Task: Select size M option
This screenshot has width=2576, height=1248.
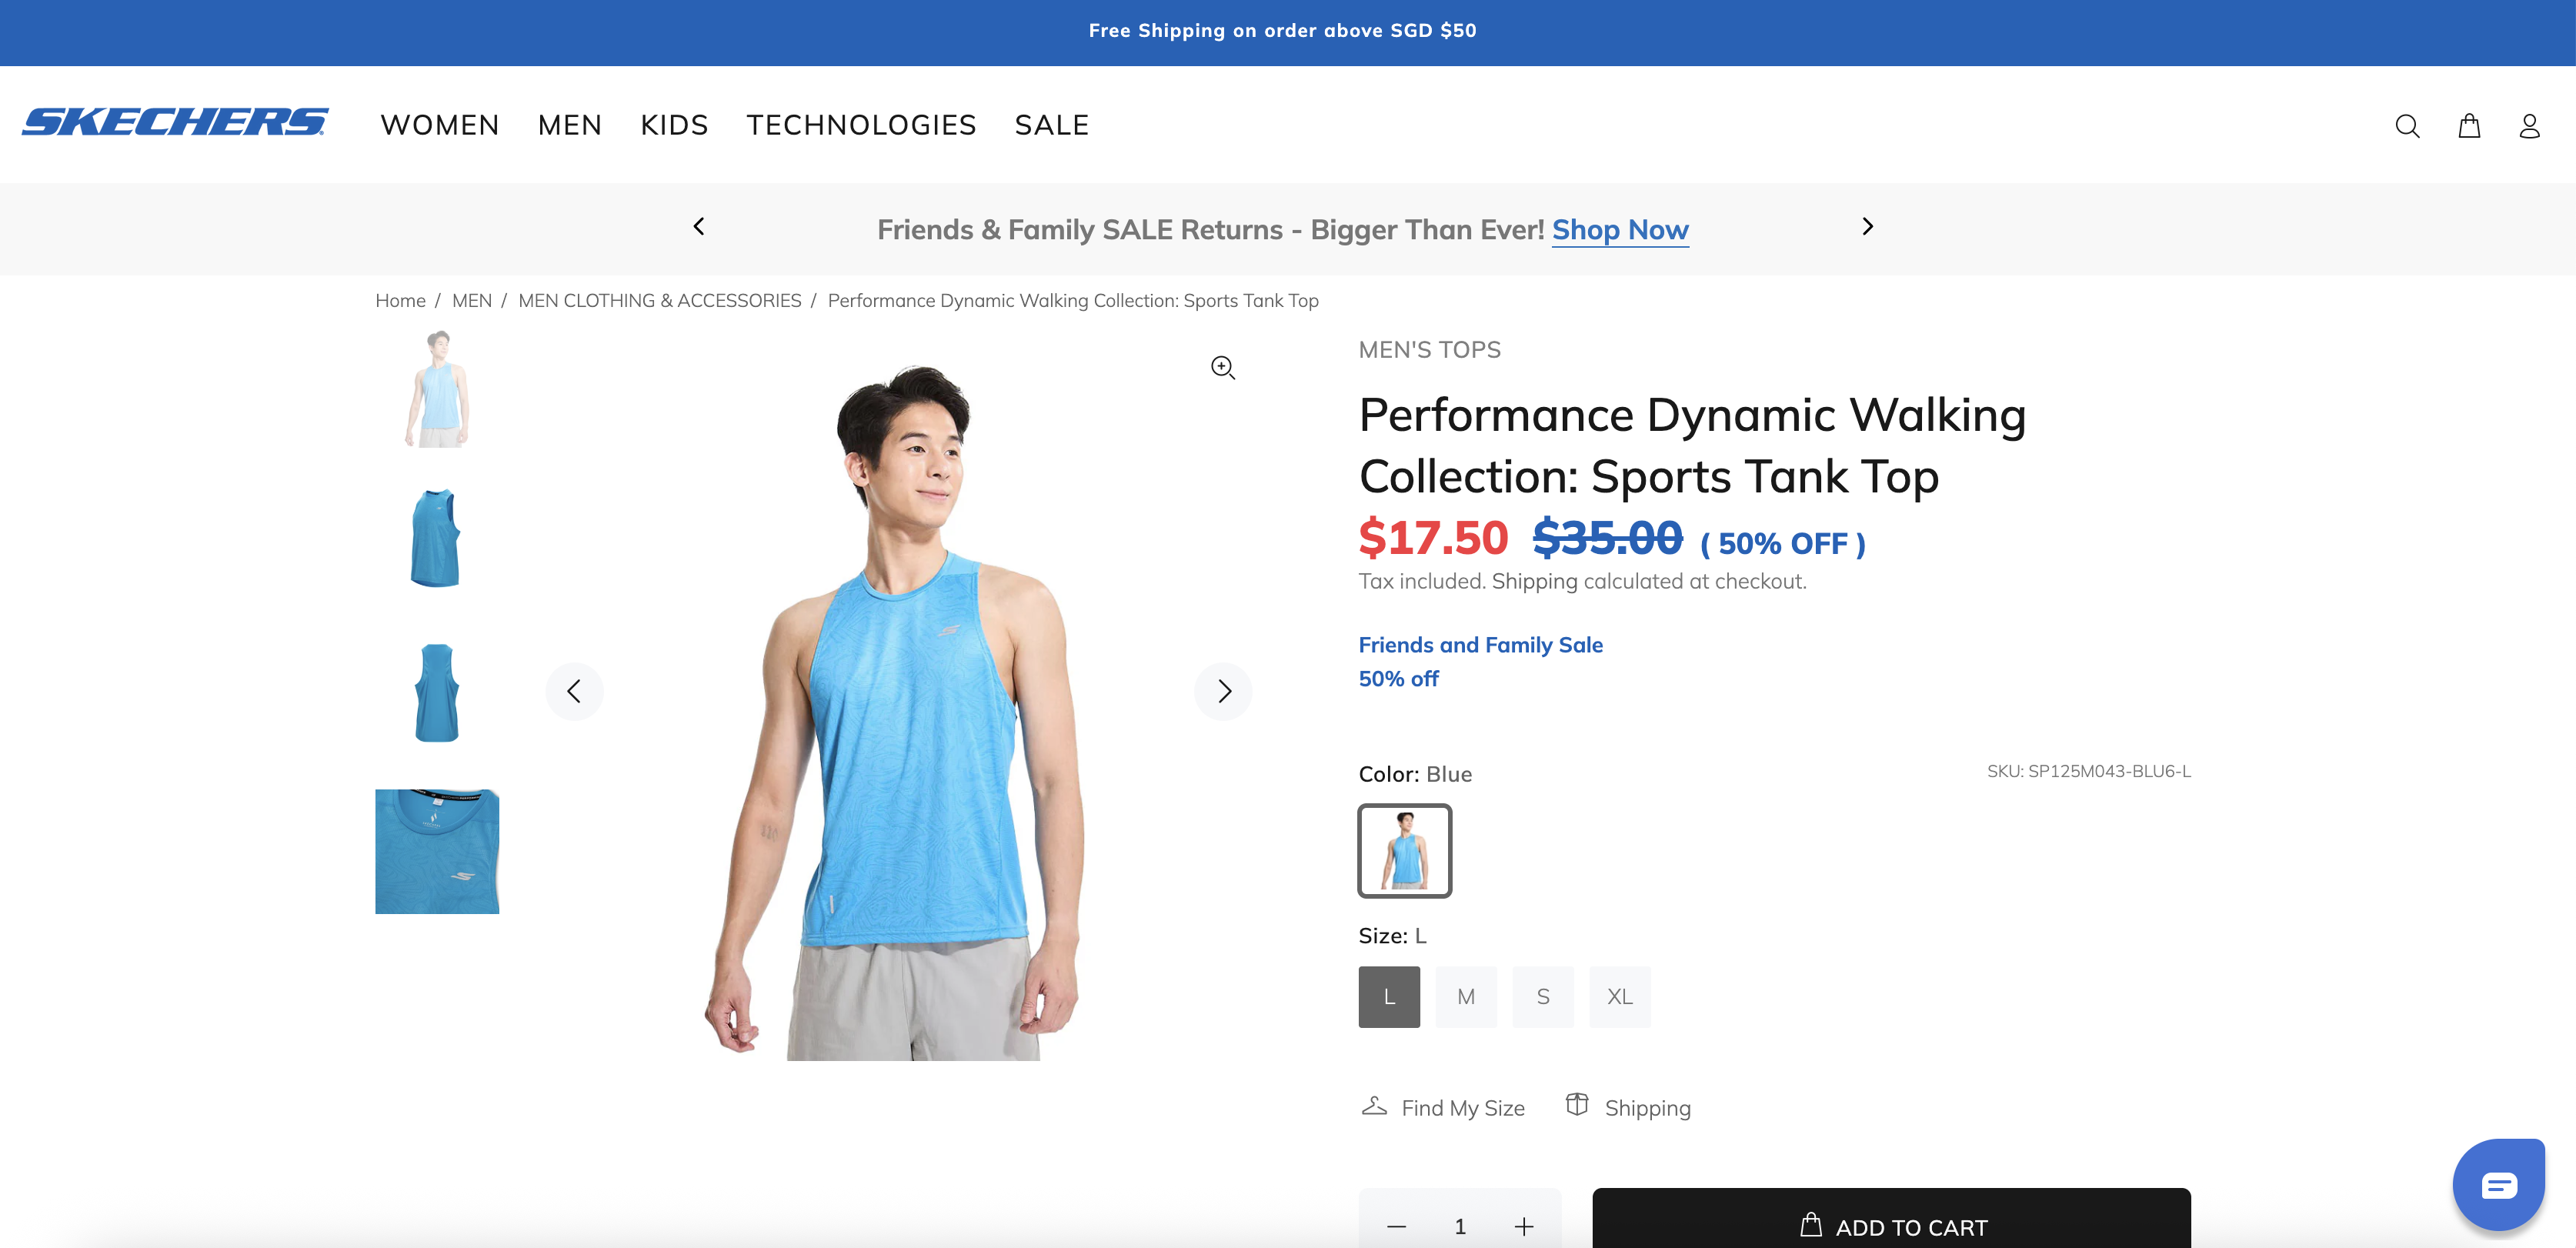Action: click(1465, 997)
